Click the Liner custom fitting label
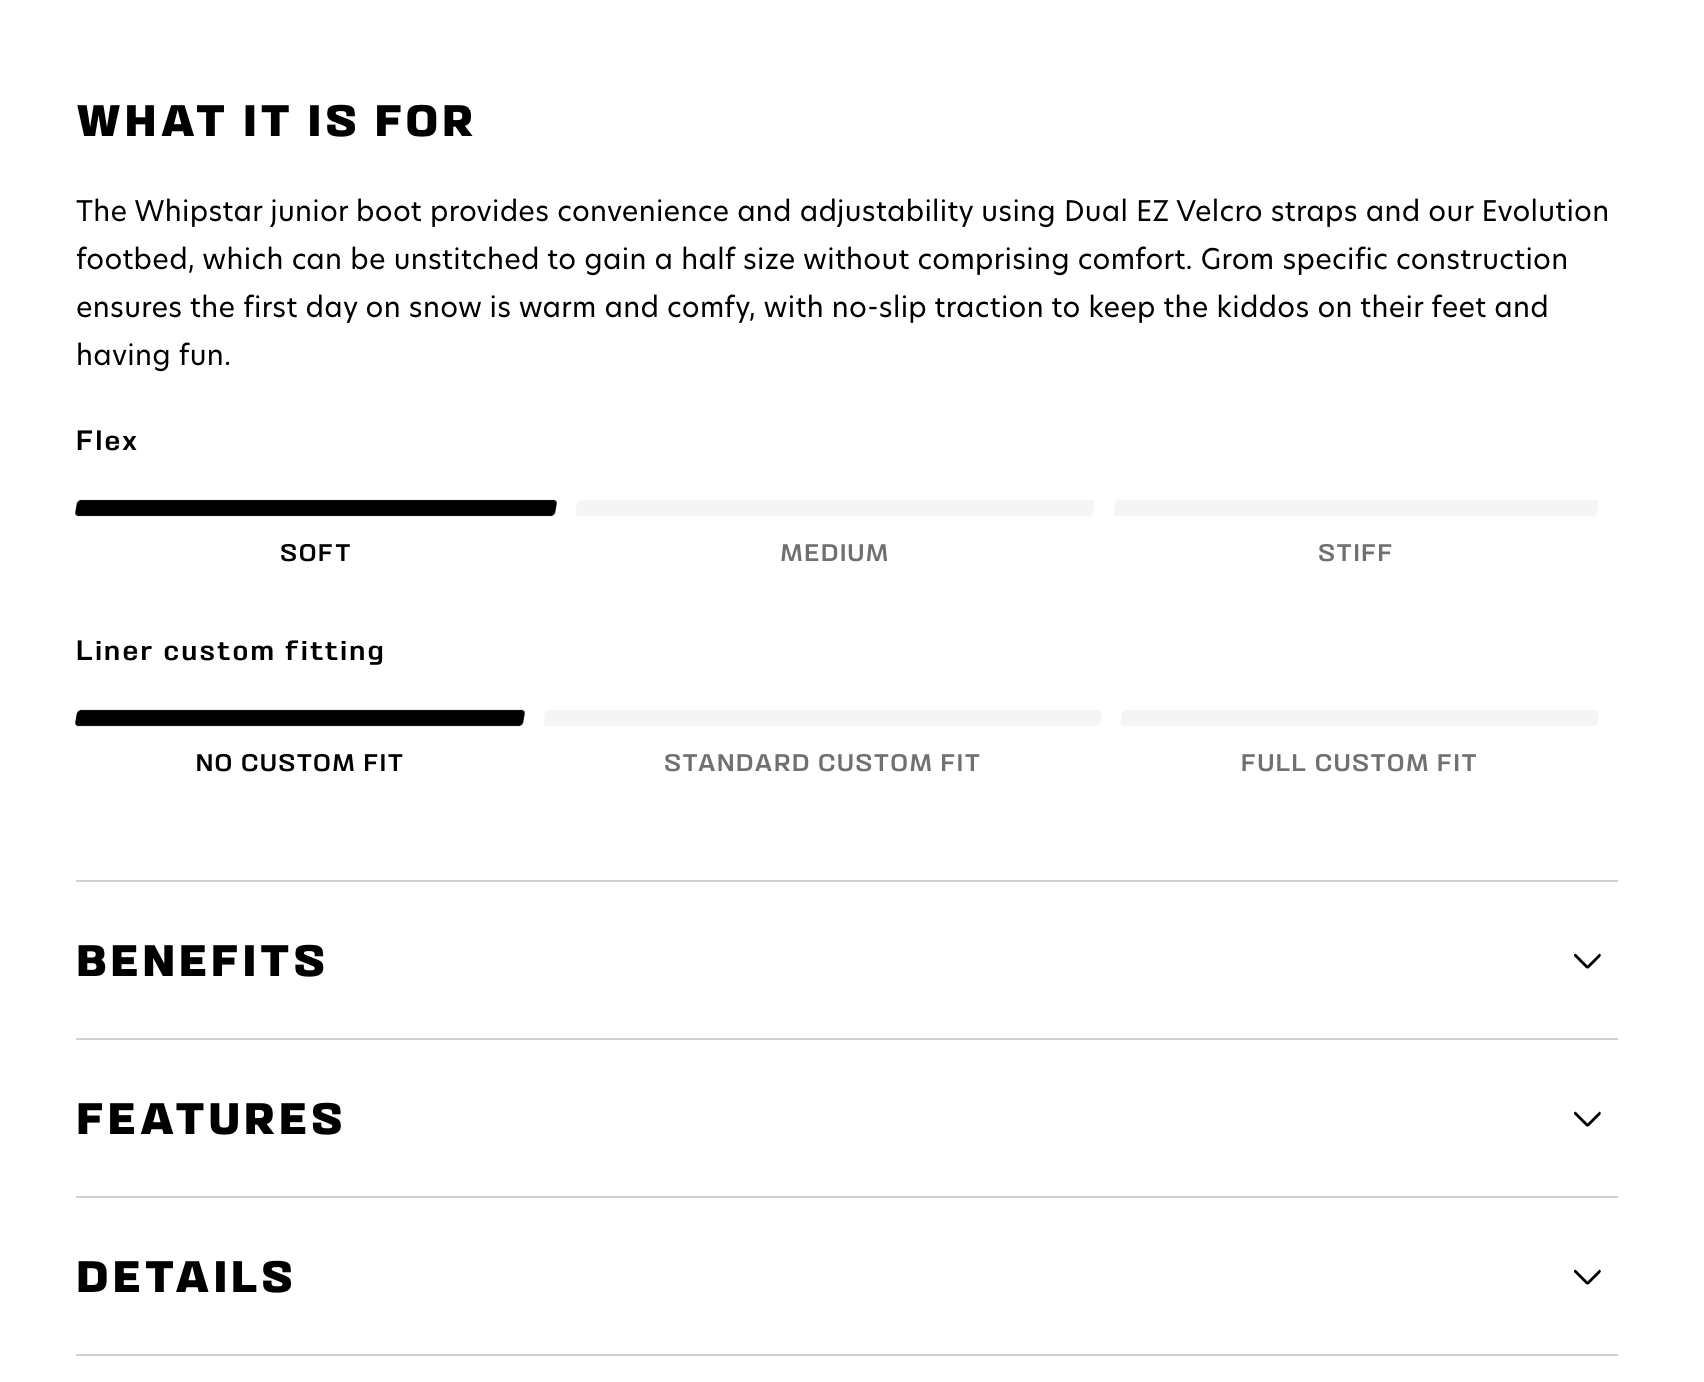1704x1382 pixels. coord(230,651)
